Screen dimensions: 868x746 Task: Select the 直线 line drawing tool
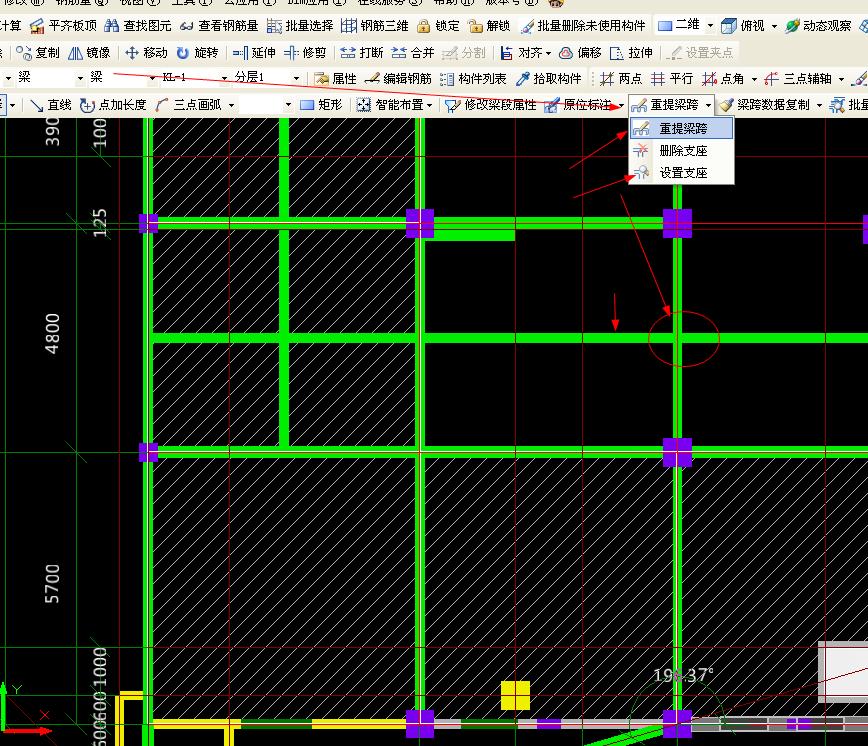51,105
